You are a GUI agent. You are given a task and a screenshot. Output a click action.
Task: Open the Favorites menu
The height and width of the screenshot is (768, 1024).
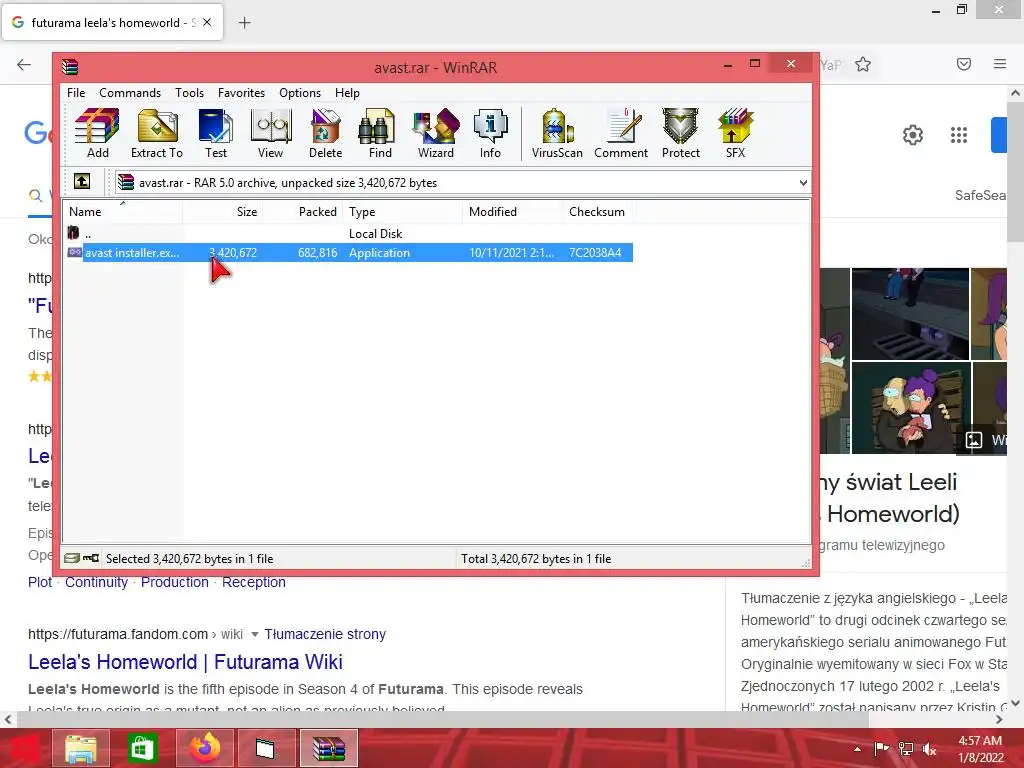pos(242,93)
